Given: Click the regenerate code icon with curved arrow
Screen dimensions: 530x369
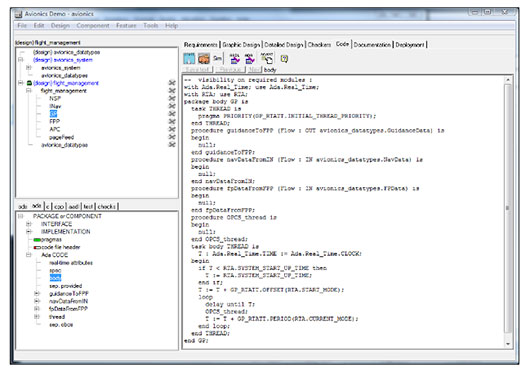Looking at the screenshot, I should coord(267,58).
